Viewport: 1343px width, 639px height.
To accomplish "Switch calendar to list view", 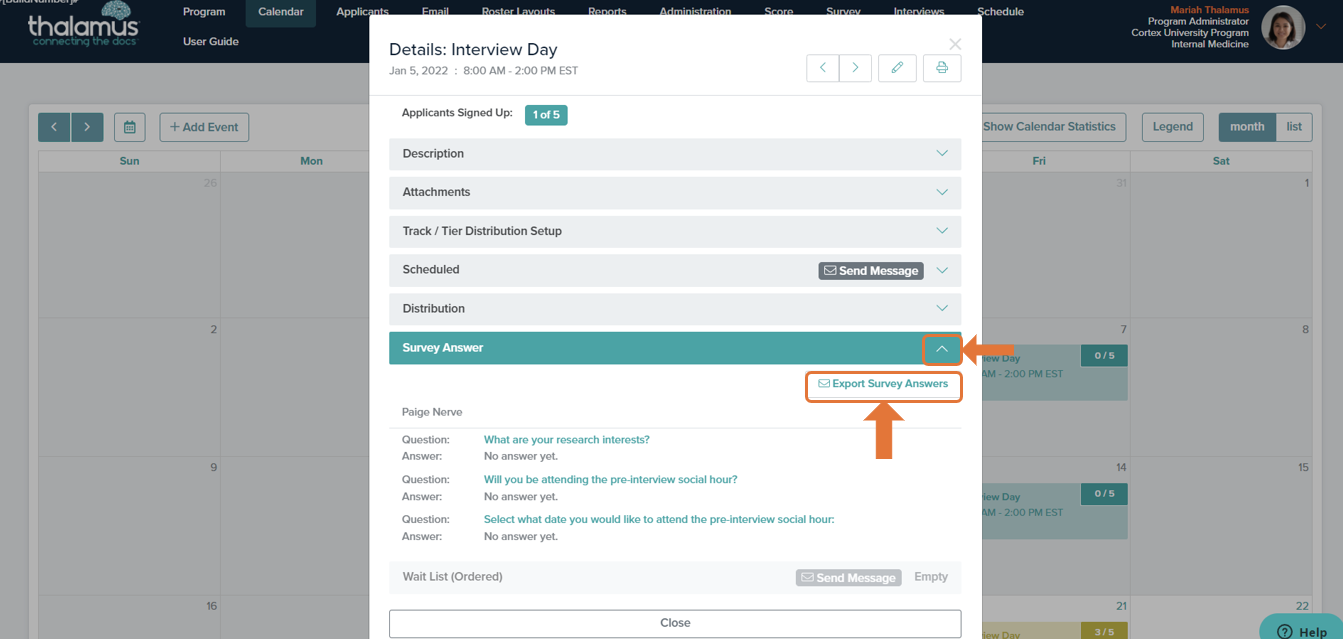I will (1294, 127).
